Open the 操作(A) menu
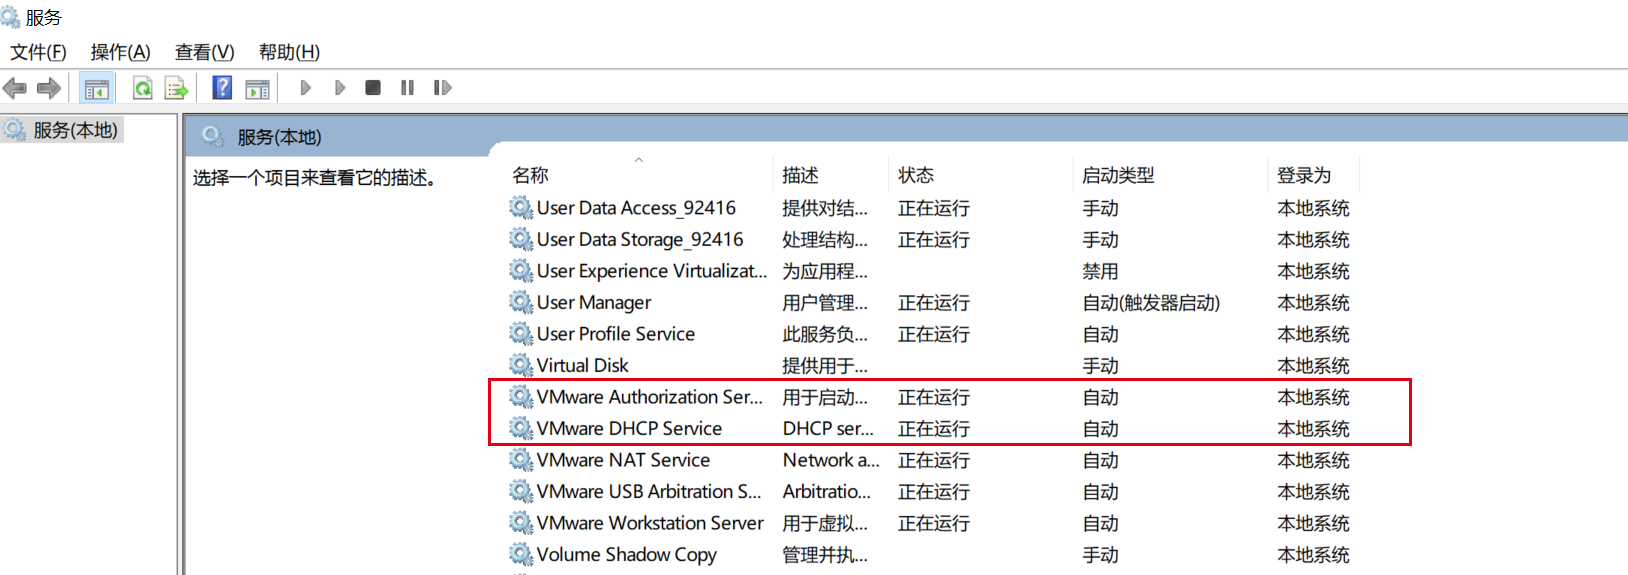The width and height of the screenshot is (1628, 575). pyautogui.click(x=120, y=52)
